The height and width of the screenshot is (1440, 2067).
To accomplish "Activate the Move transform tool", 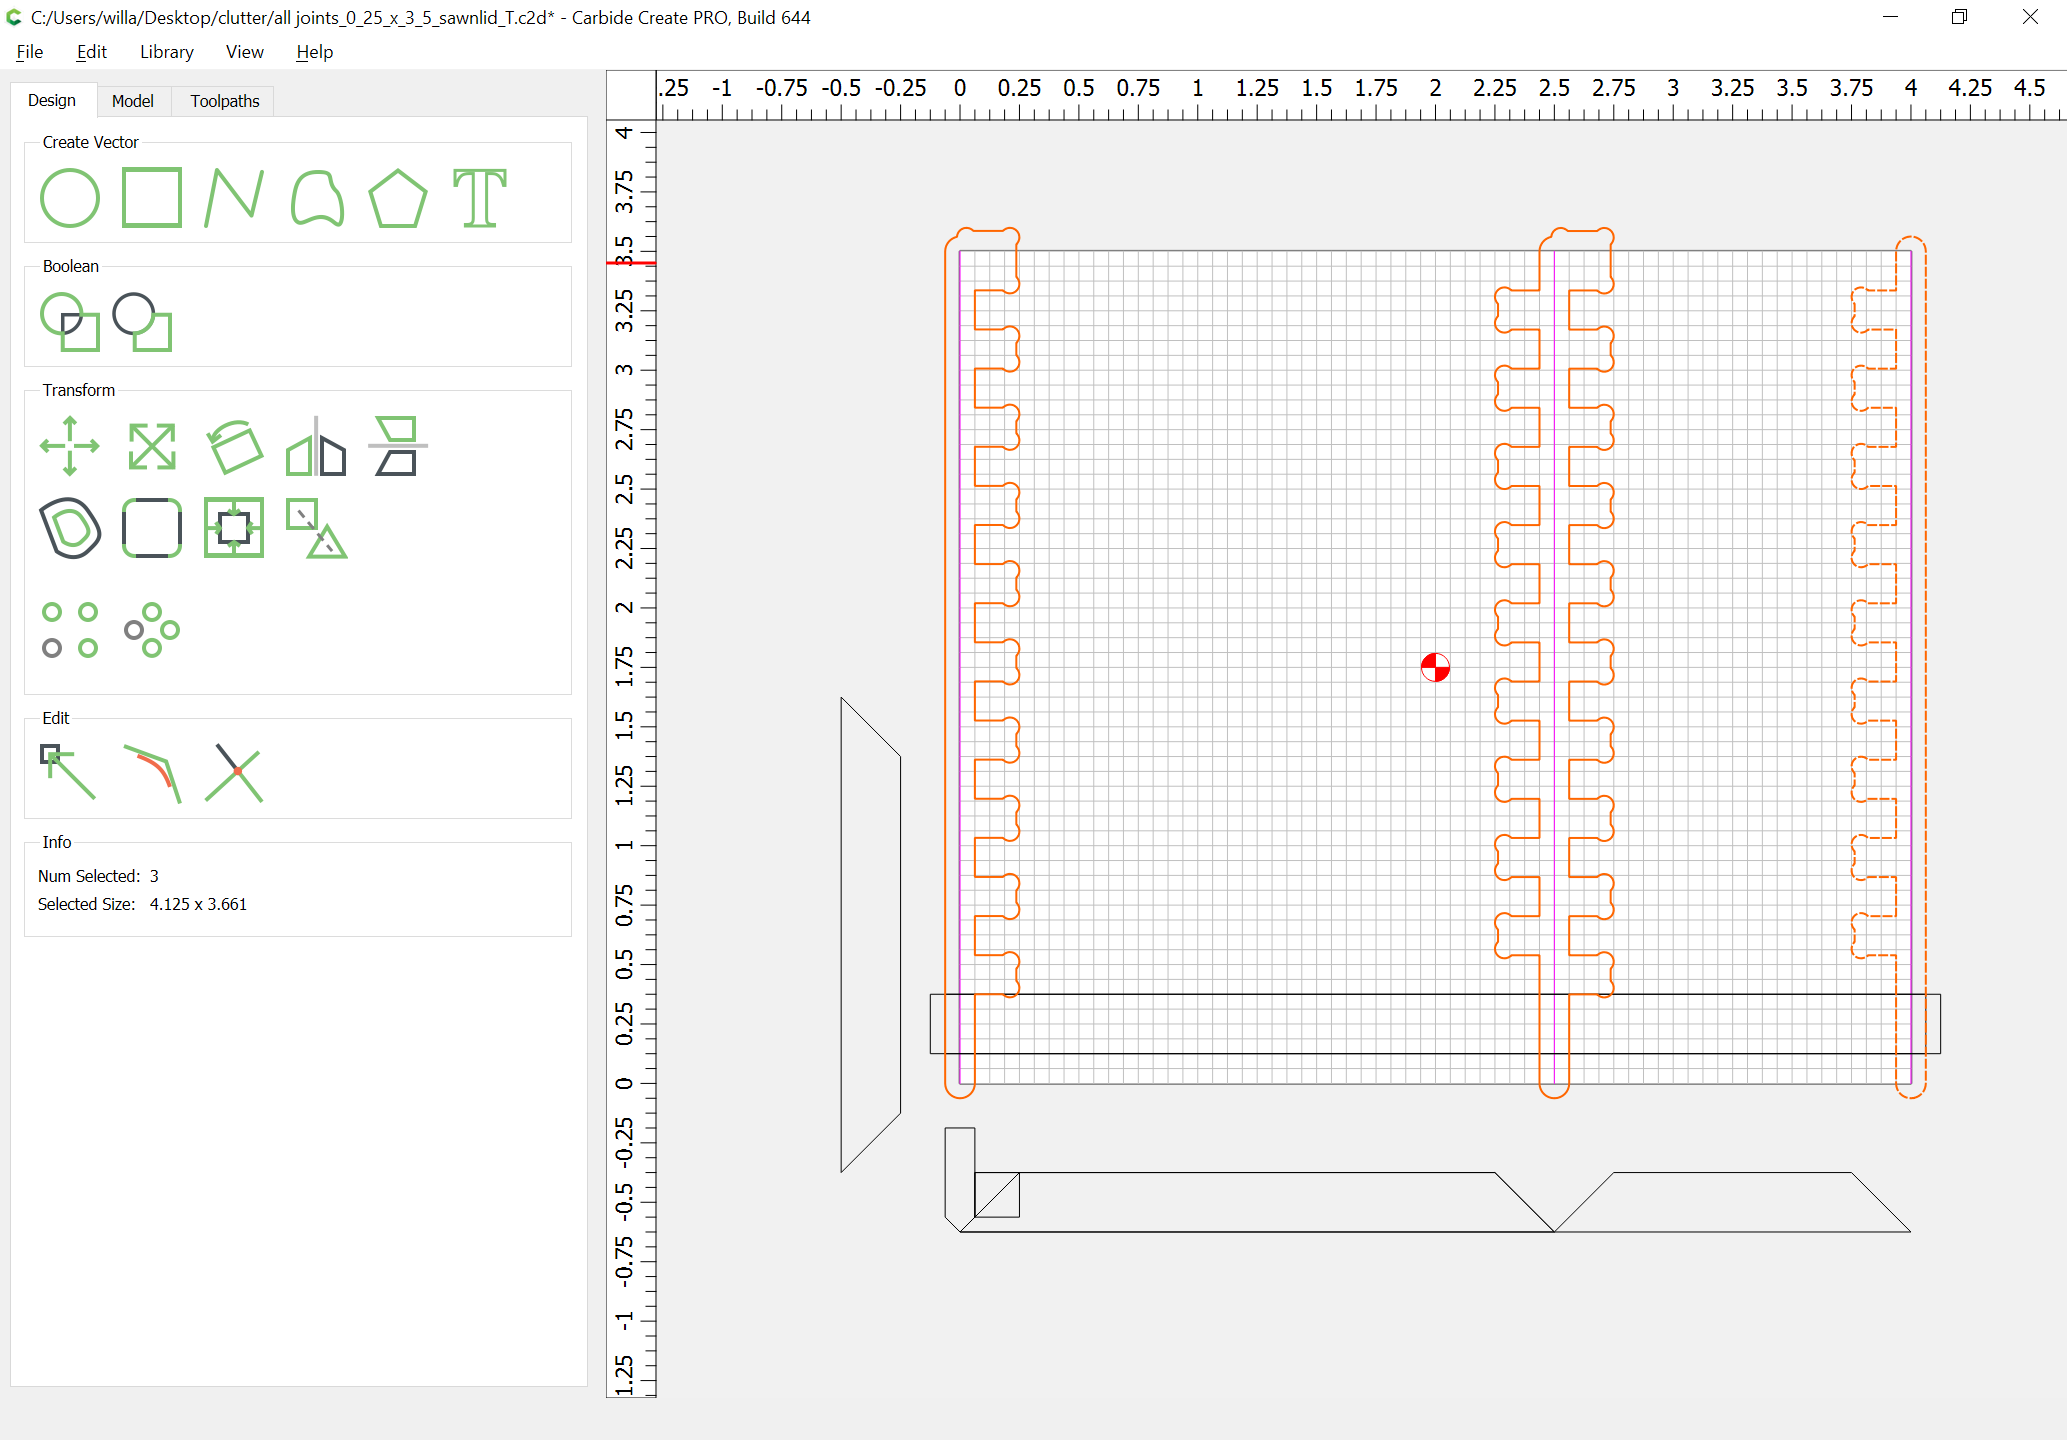I will pos(70,446).
